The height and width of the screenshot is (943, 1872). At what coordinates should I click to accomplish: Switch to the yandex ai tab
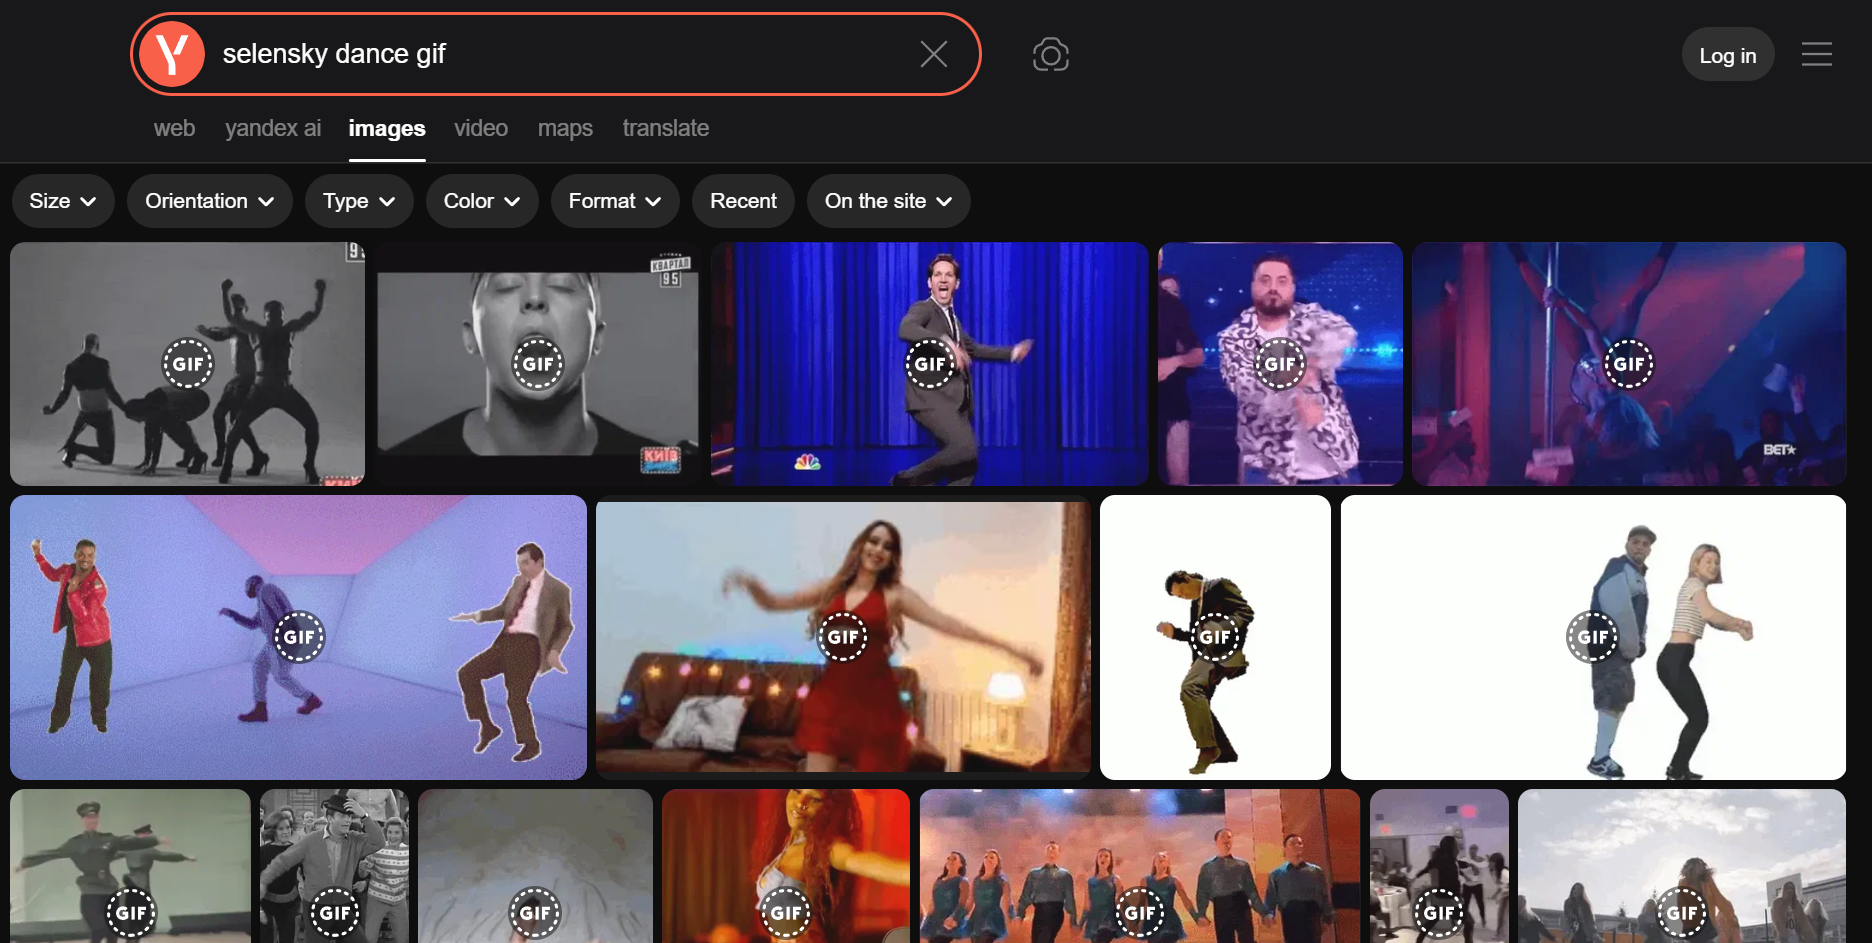[x=273, y=128]
